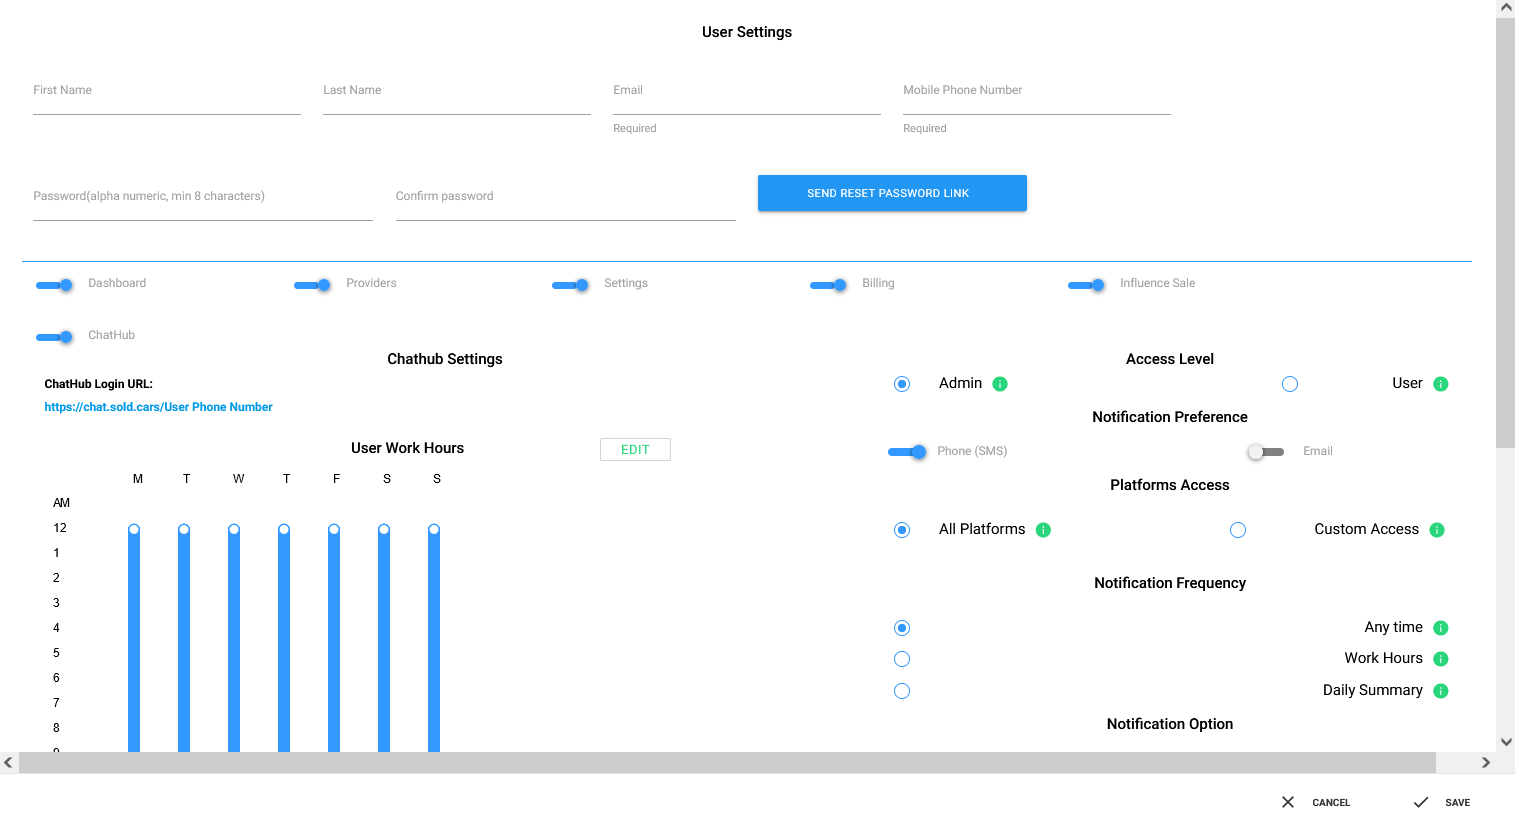Disable the Dashboard toggle
1515x825 pixels.
pos(55,285)
